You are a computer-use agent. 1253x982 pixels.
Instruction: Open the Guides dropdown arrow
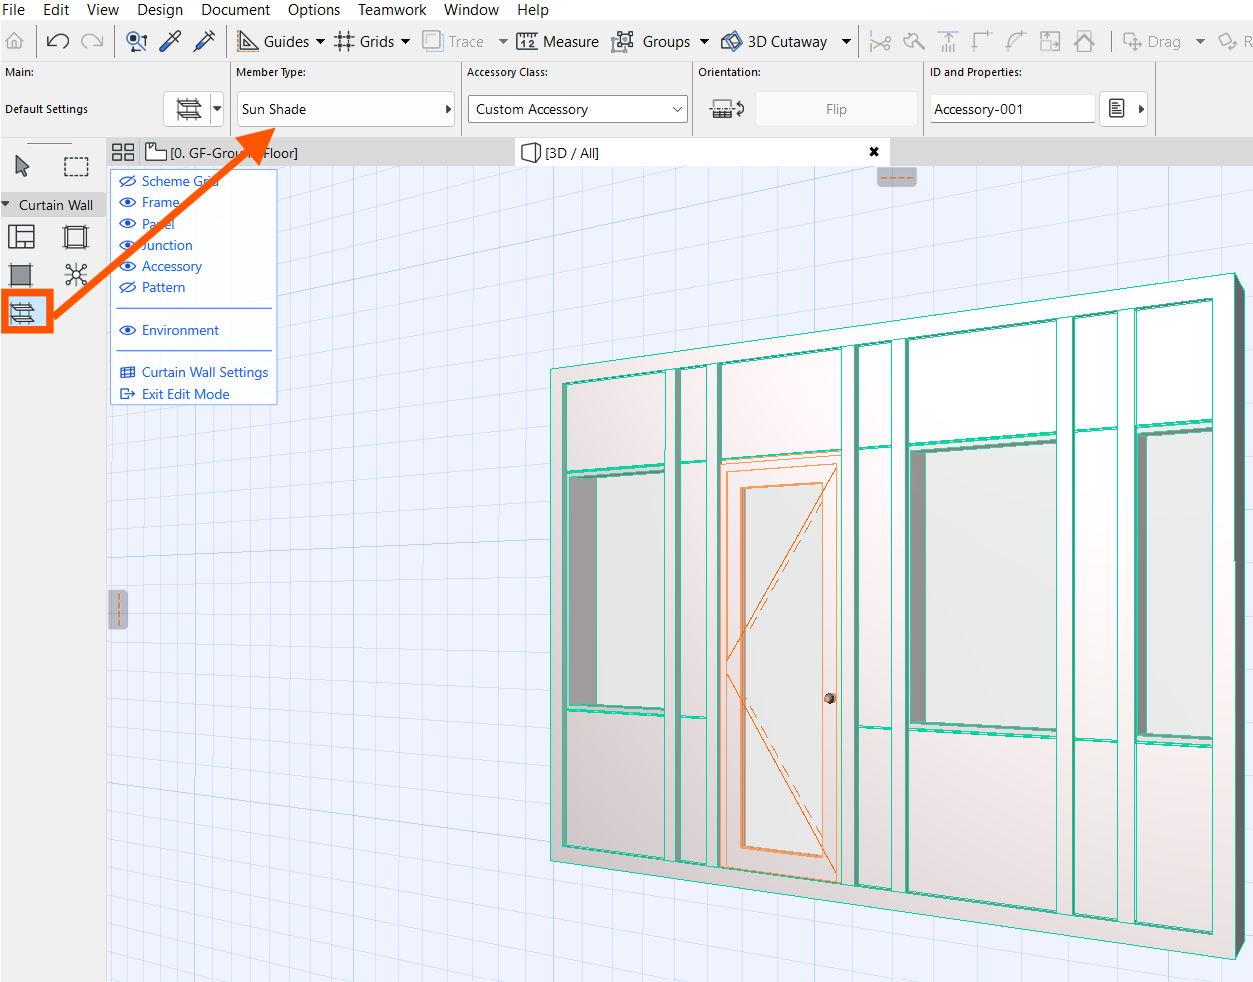tap(320, 42)
